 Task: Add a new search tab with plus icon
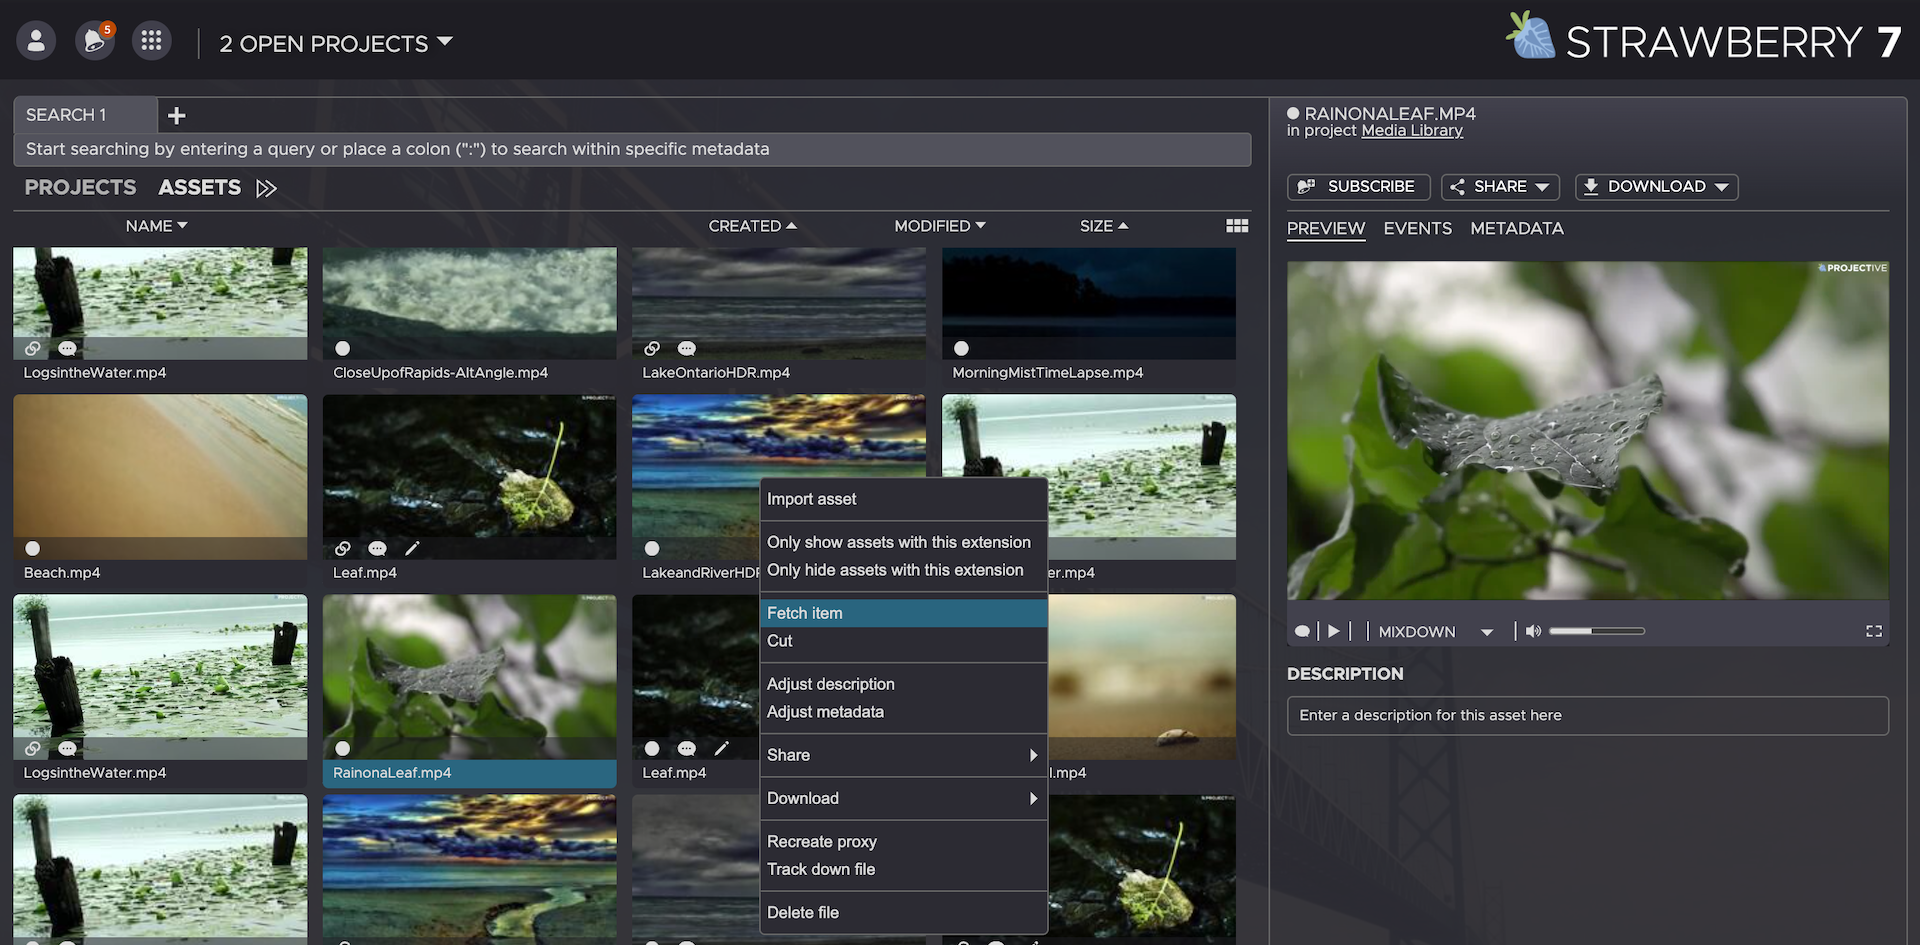coord(177,116)
